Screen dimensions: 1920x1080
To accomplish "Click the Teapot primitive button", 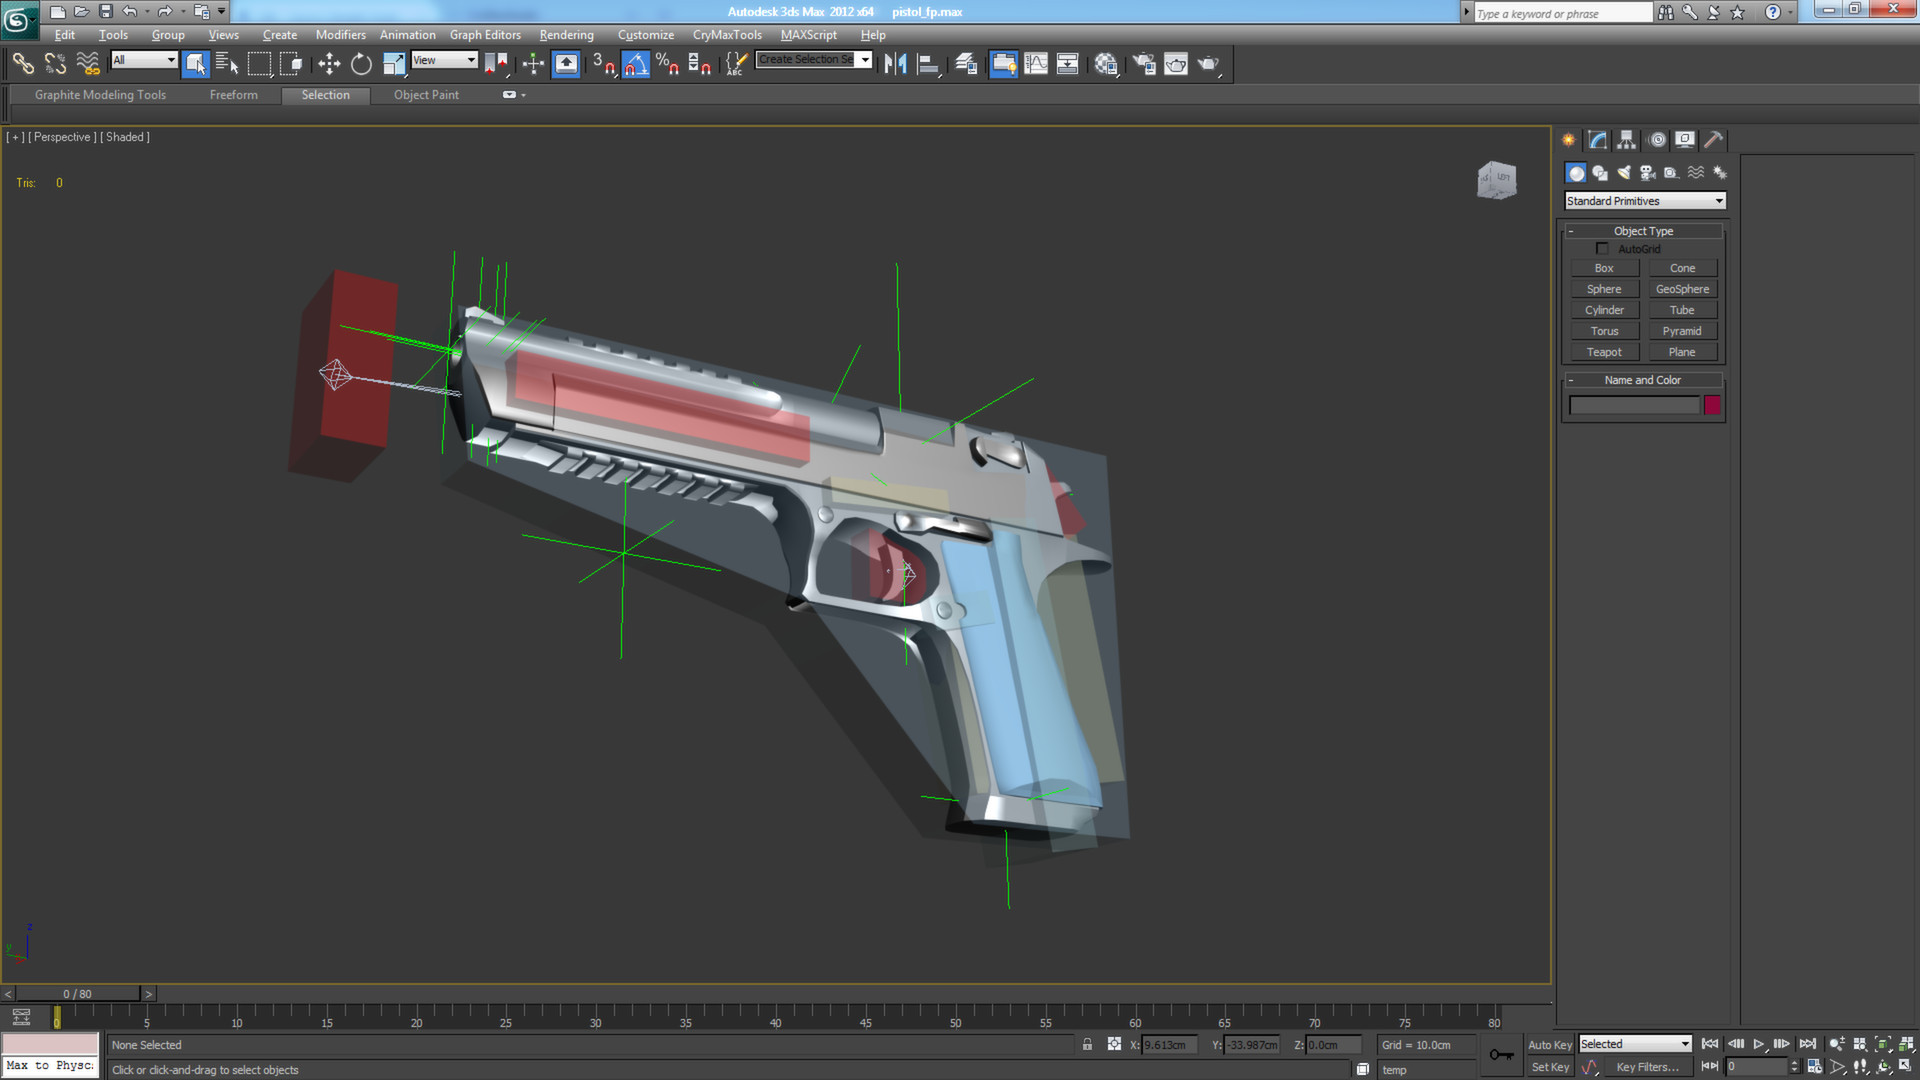I will pos(1604,351).
